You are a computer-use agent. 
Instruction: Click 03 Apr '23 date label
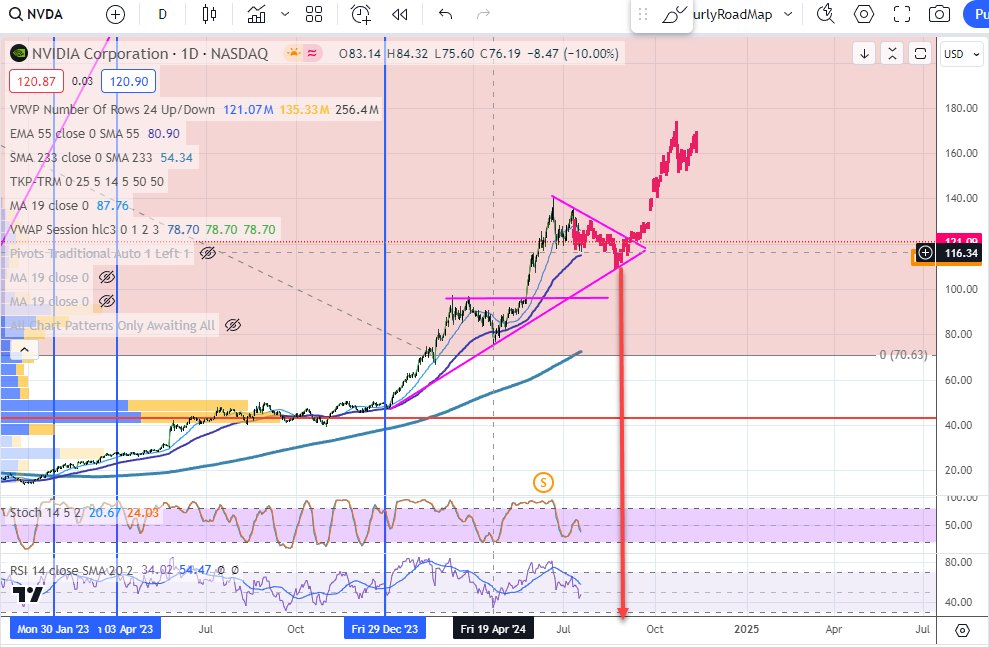click(129, 629)
